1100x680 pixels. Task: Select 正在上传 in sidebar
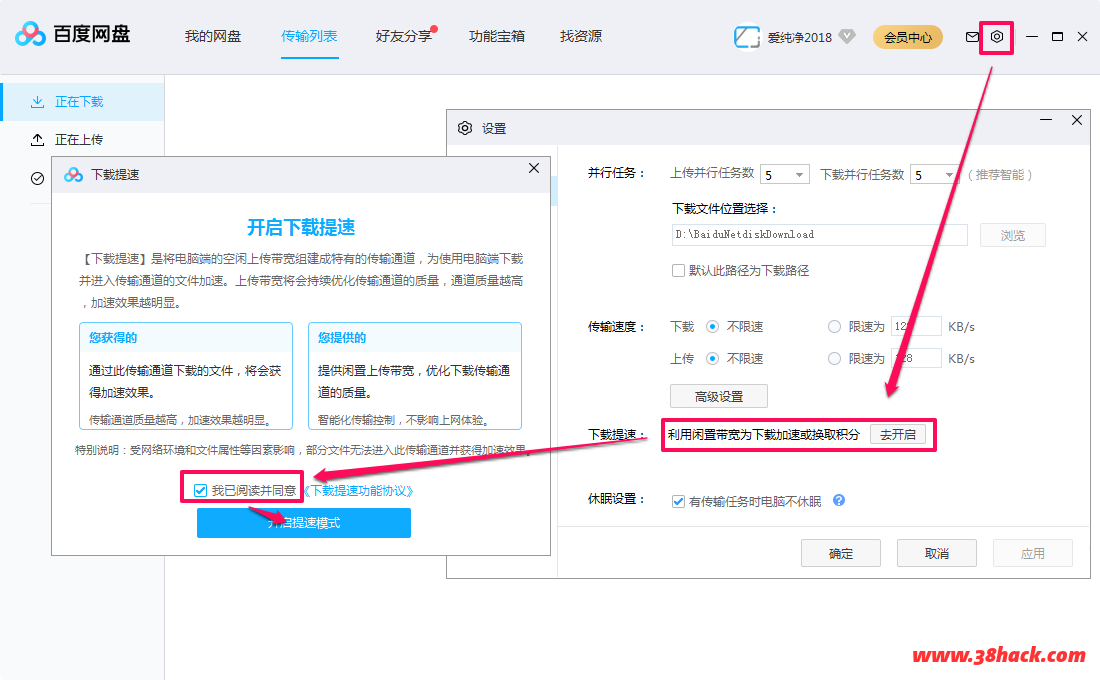coord(79,140)
